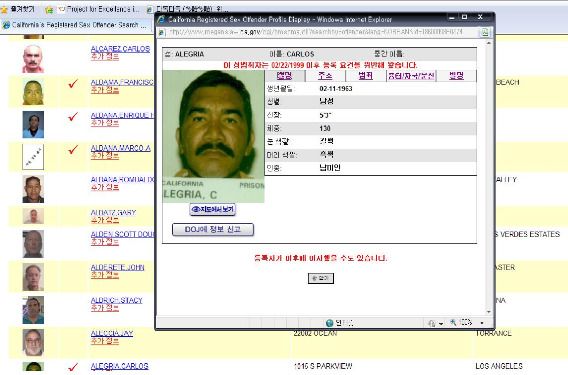
Task: Click the popup scrollbar down arrow
Action: point(489,312)
